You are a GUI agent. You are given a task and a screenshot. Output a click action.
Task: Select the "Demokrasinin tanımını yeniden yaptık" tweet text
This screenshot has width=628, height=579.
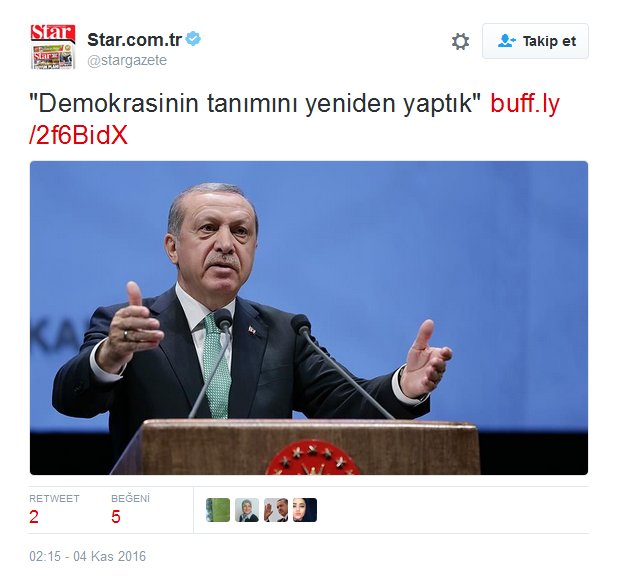[x=255, y=104]
